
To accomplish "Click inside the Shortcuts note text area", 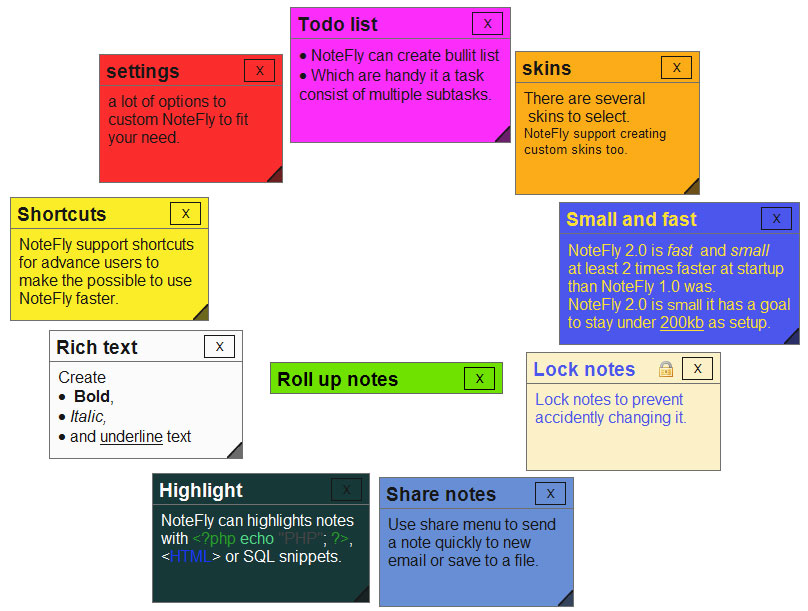I will coord(107,271).
